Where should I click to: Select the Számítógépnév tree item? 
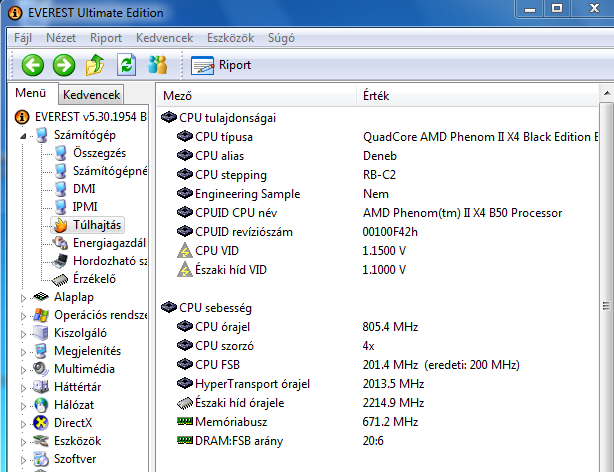click(x=110, y=171)
